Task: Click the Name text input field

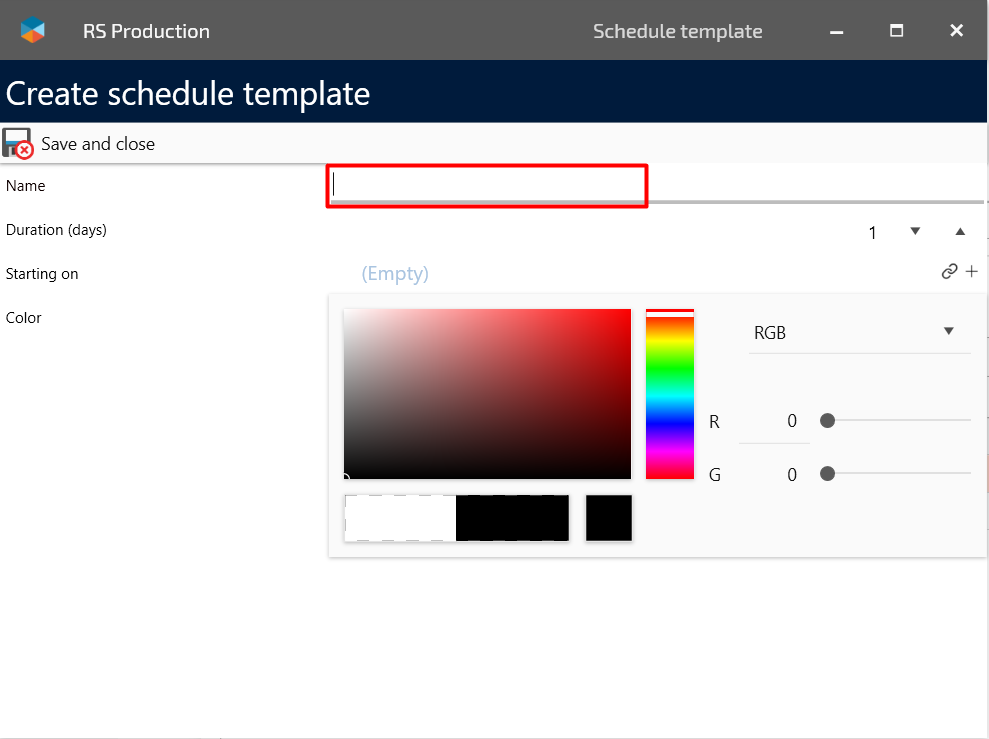Action: (487, 186)
